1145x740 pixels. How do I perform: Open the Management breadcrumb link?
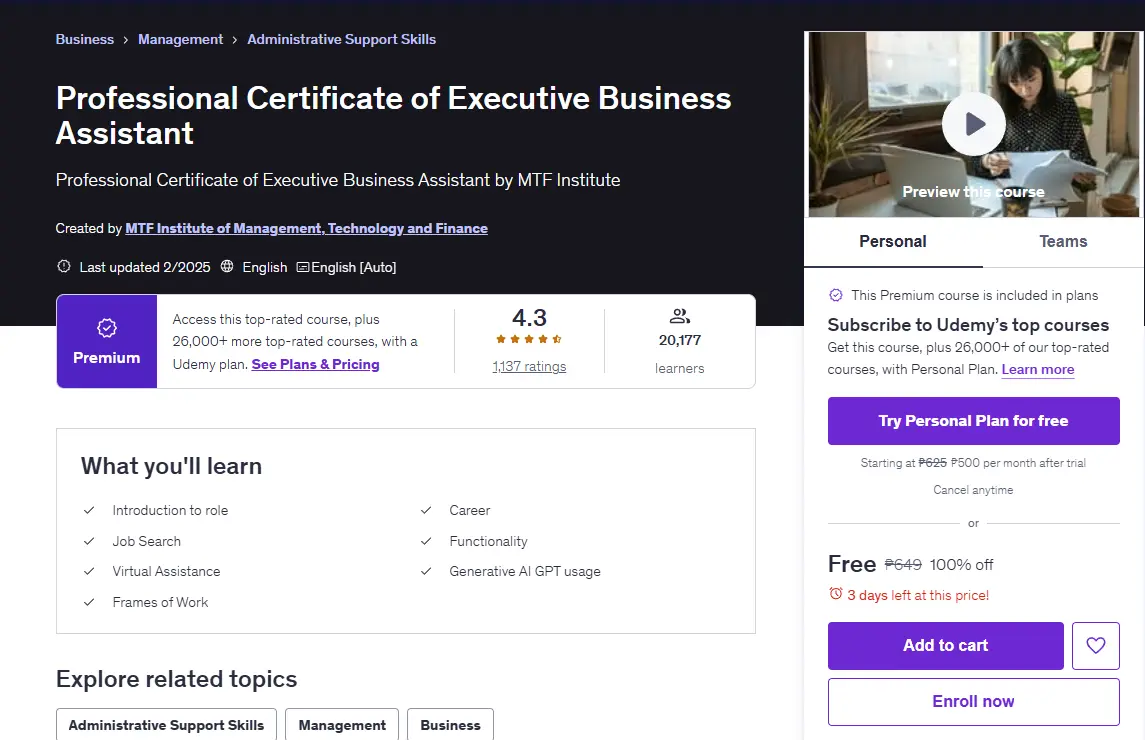point(180,39)
